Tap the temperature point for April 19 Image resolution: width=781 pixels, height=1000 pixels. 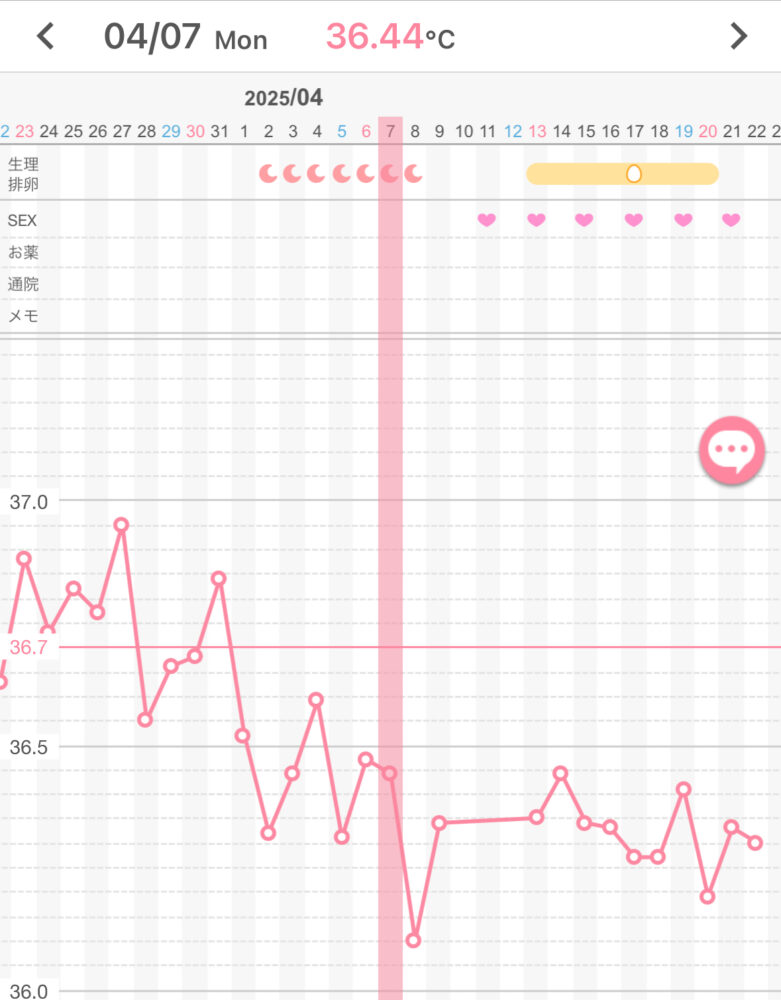coord(683,790)
